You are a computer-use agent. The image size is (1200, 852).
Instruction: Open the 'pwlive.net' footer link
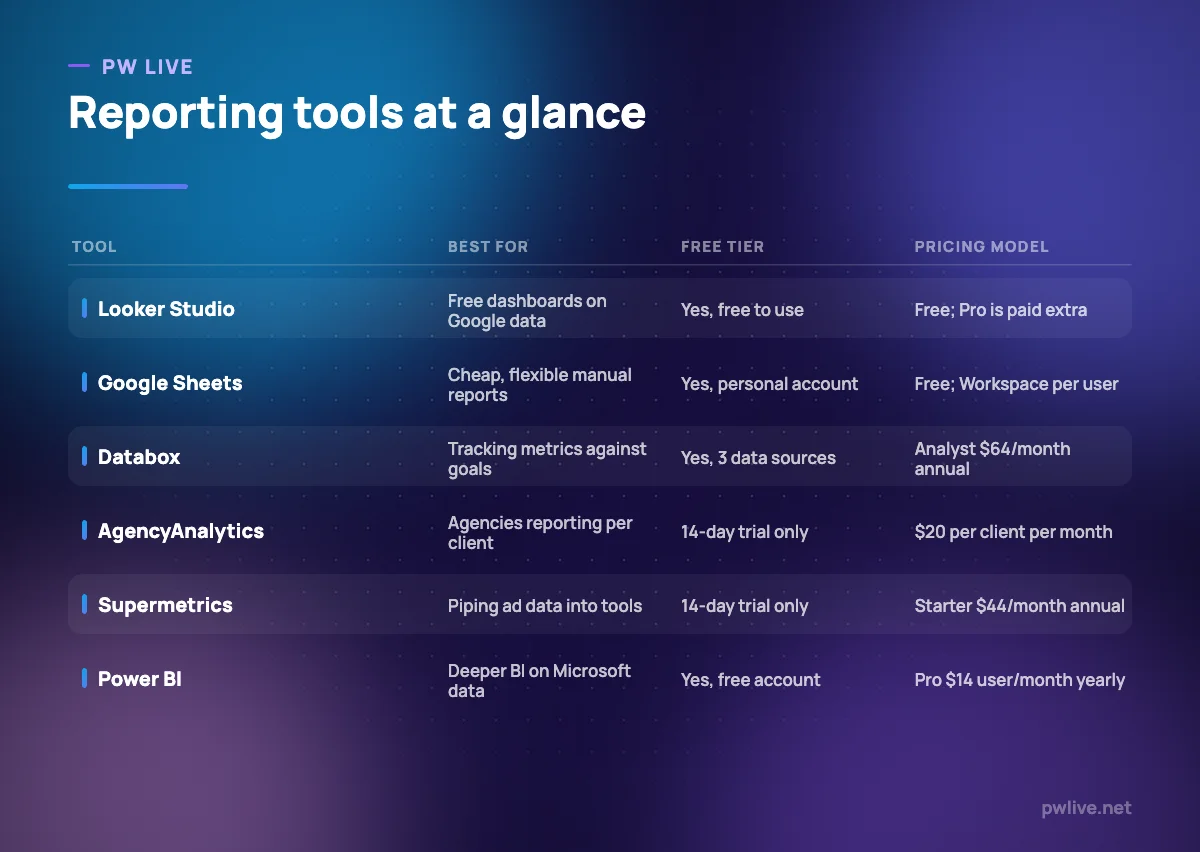point(1085,807)
